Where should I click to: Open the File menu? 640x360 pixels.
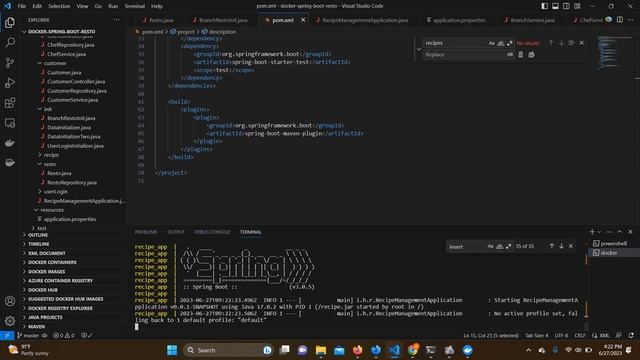point(22,6)
